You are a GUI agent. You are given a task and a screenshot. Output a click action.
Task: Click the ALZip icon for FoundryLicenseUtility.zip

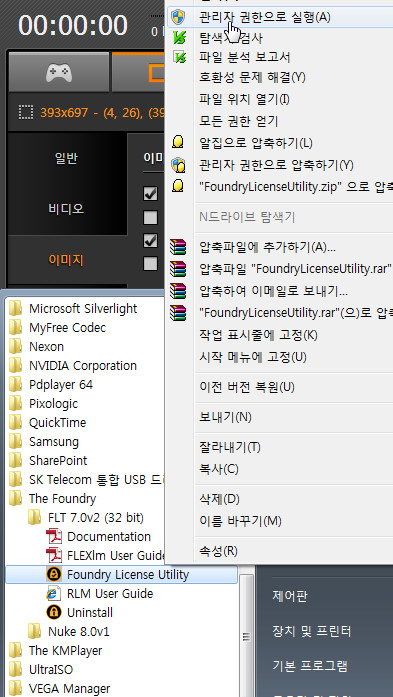pos(178,186)
